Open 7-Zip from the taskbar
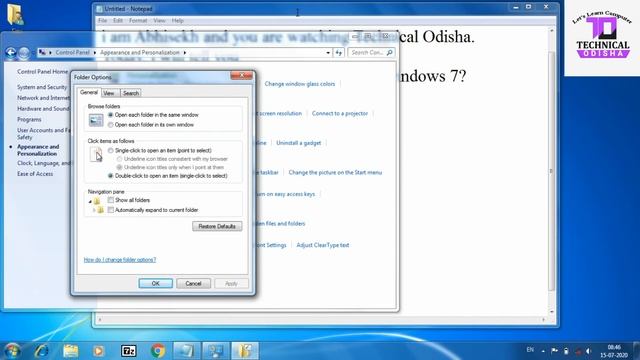The width and height of the screenshot is (640, 360). [129, 351]
